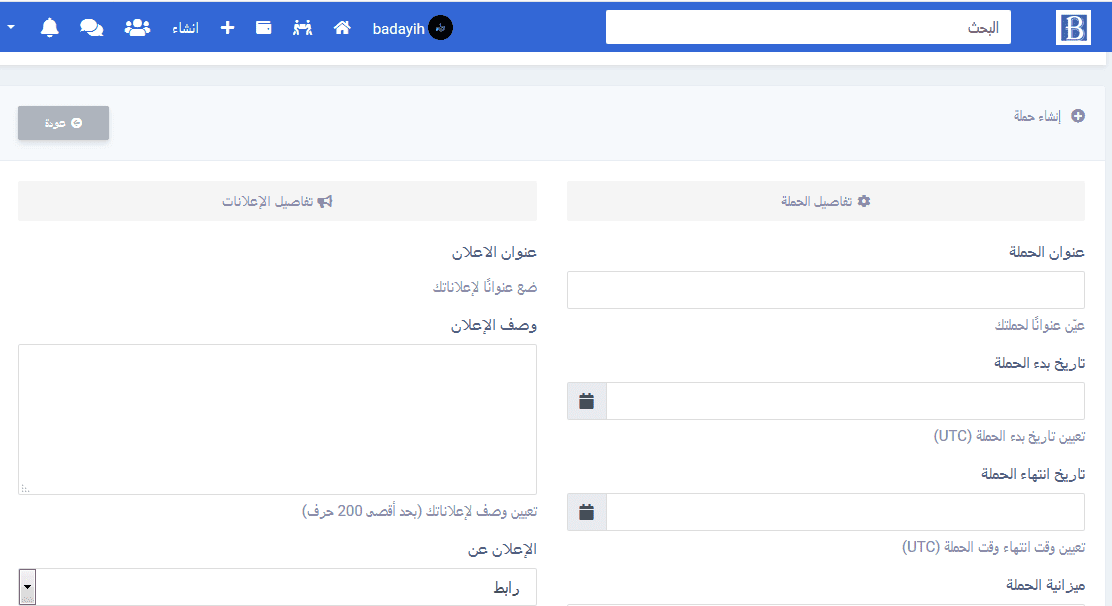The width and height of the screenshot is (1112, 606).
Task: Open the people meeting icon in navbar
Action: click(303, 28)
